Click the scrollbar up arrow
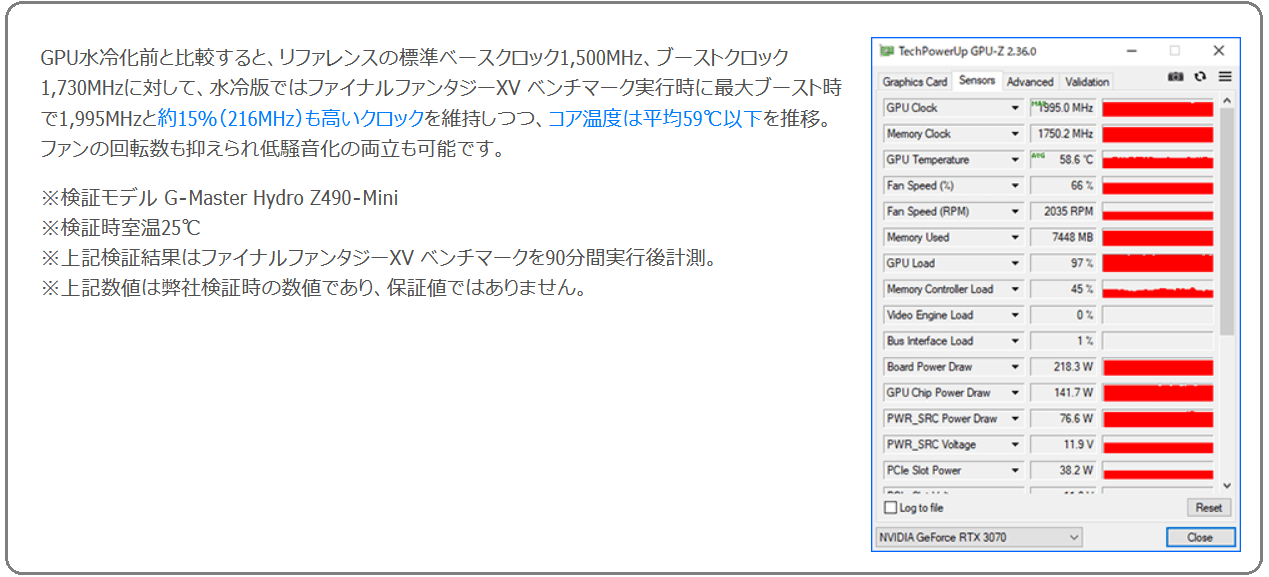This screenshot has height=577, width=1269. [1227, 100]
